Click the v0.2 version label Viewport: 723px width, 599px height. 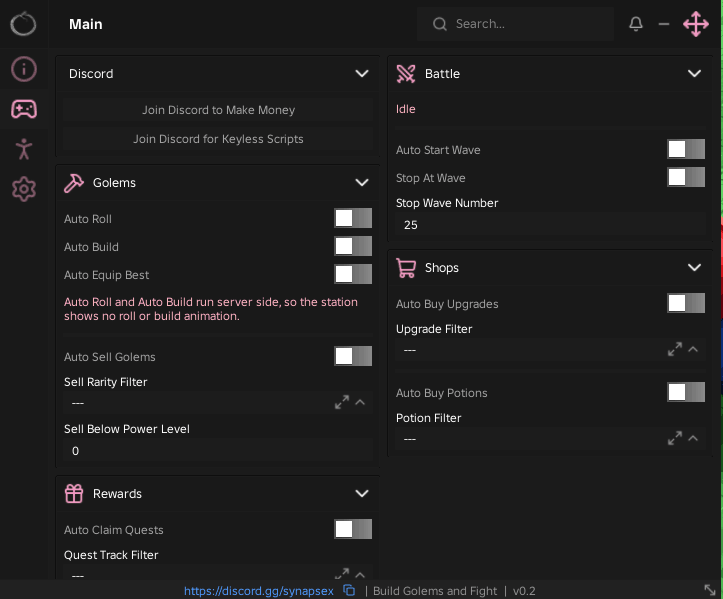tap(524, 591)
